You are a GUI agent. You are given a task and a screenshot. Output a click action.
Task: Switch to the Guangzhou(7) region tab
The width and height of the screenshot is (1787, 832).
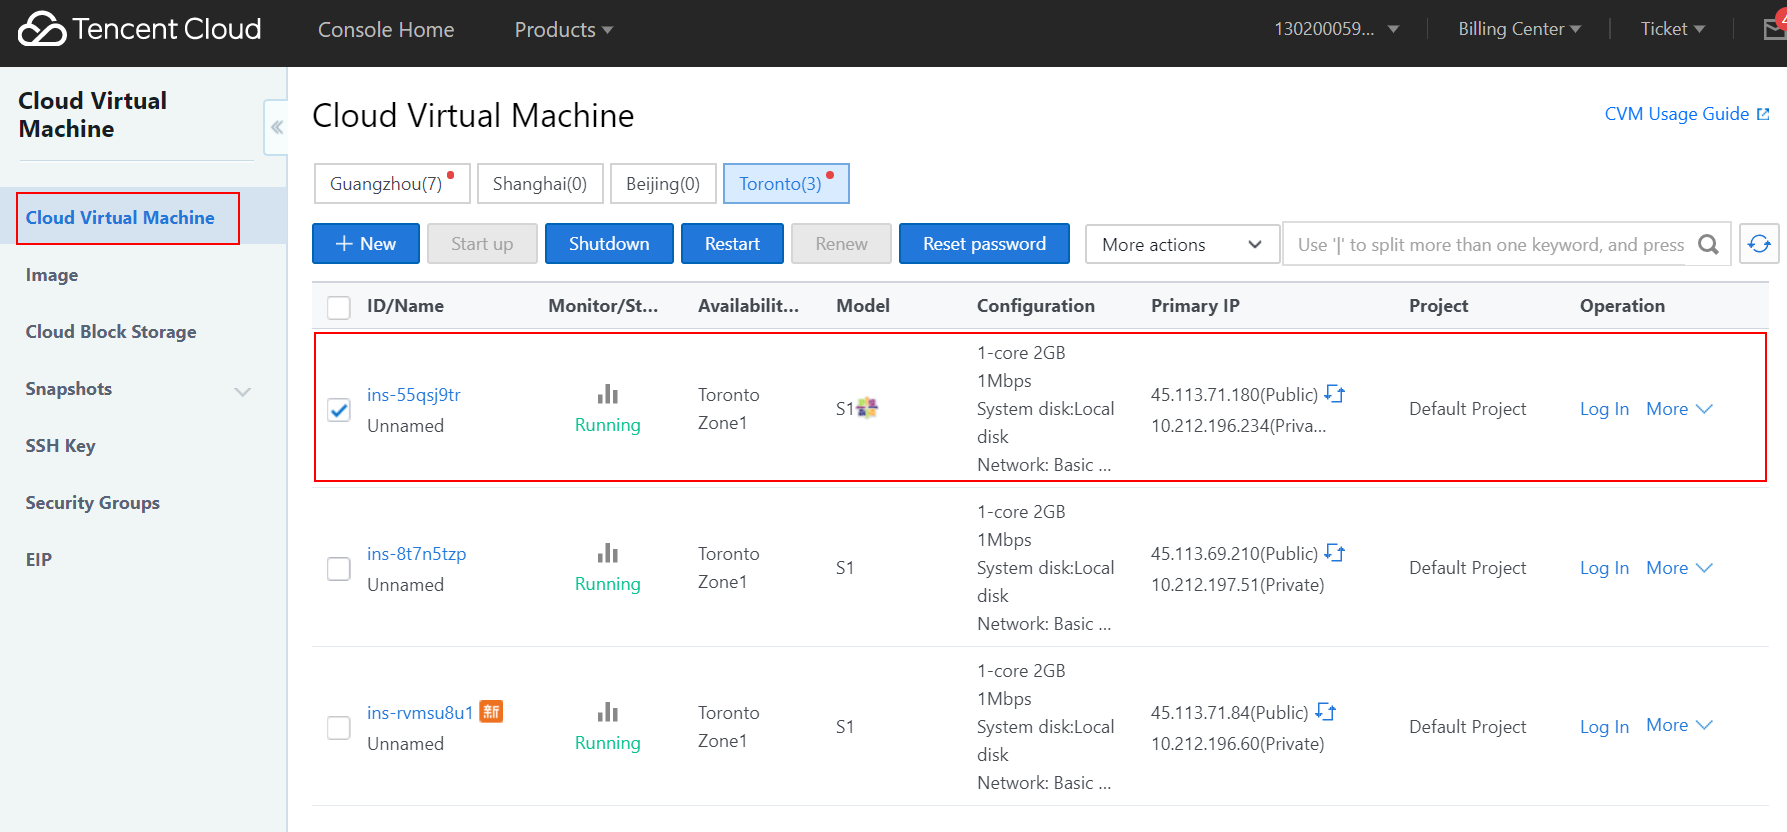click(392, 184)
